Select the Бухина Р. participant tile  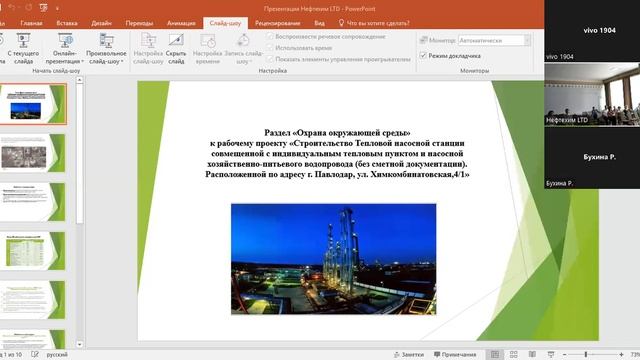pyautogui.click(x=592, y=158)
